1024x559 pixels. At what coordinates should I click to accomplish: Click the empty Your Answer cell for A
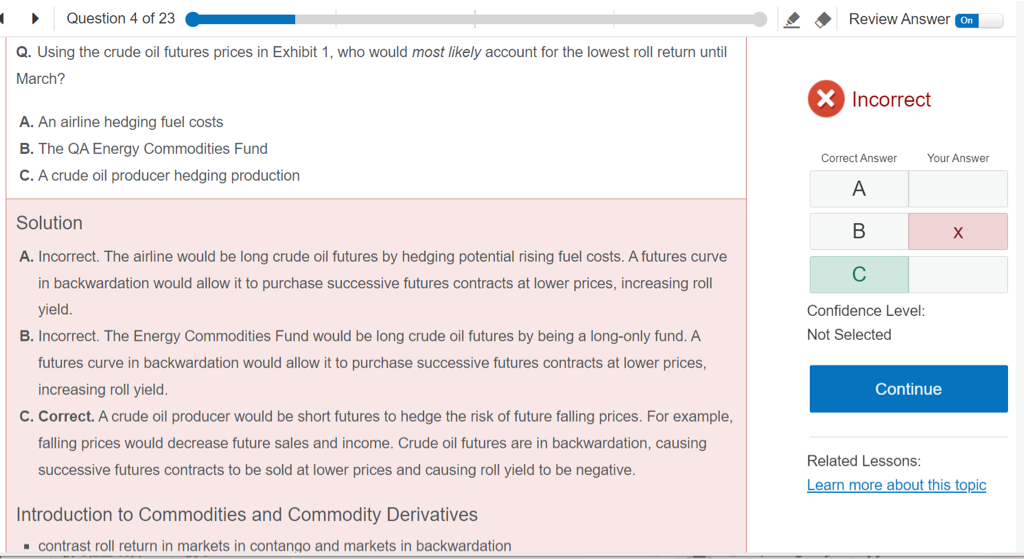coord(958,189)
